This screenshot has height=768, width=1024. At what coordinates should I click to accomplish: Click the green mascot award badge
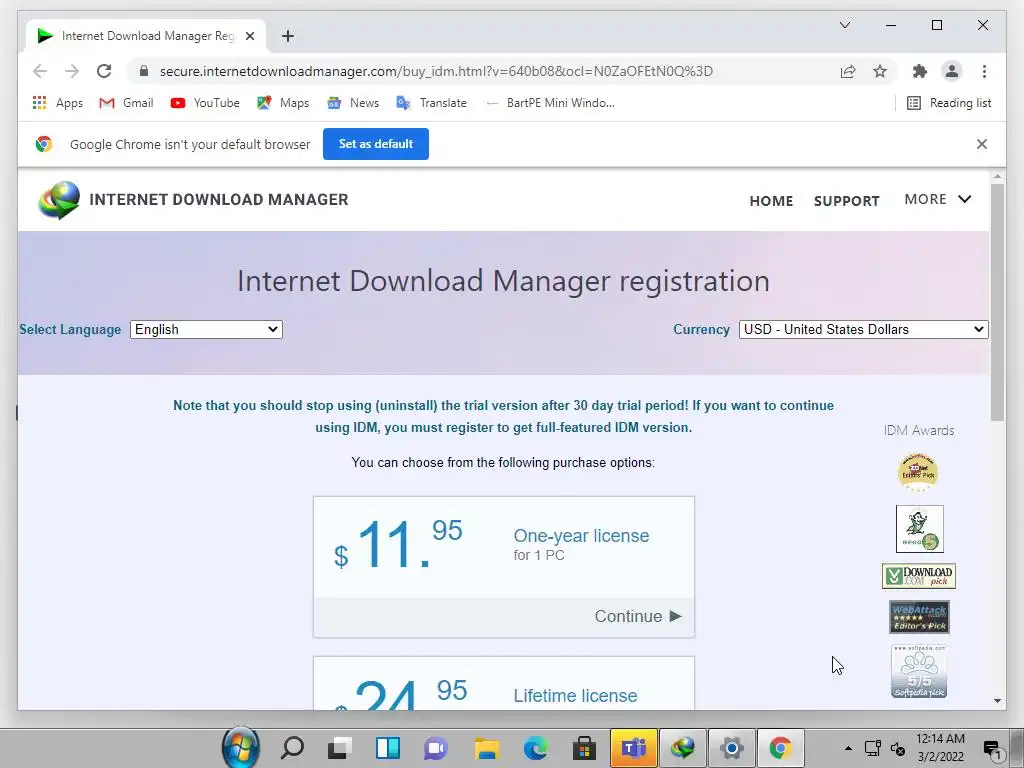(x=920, y=529)
